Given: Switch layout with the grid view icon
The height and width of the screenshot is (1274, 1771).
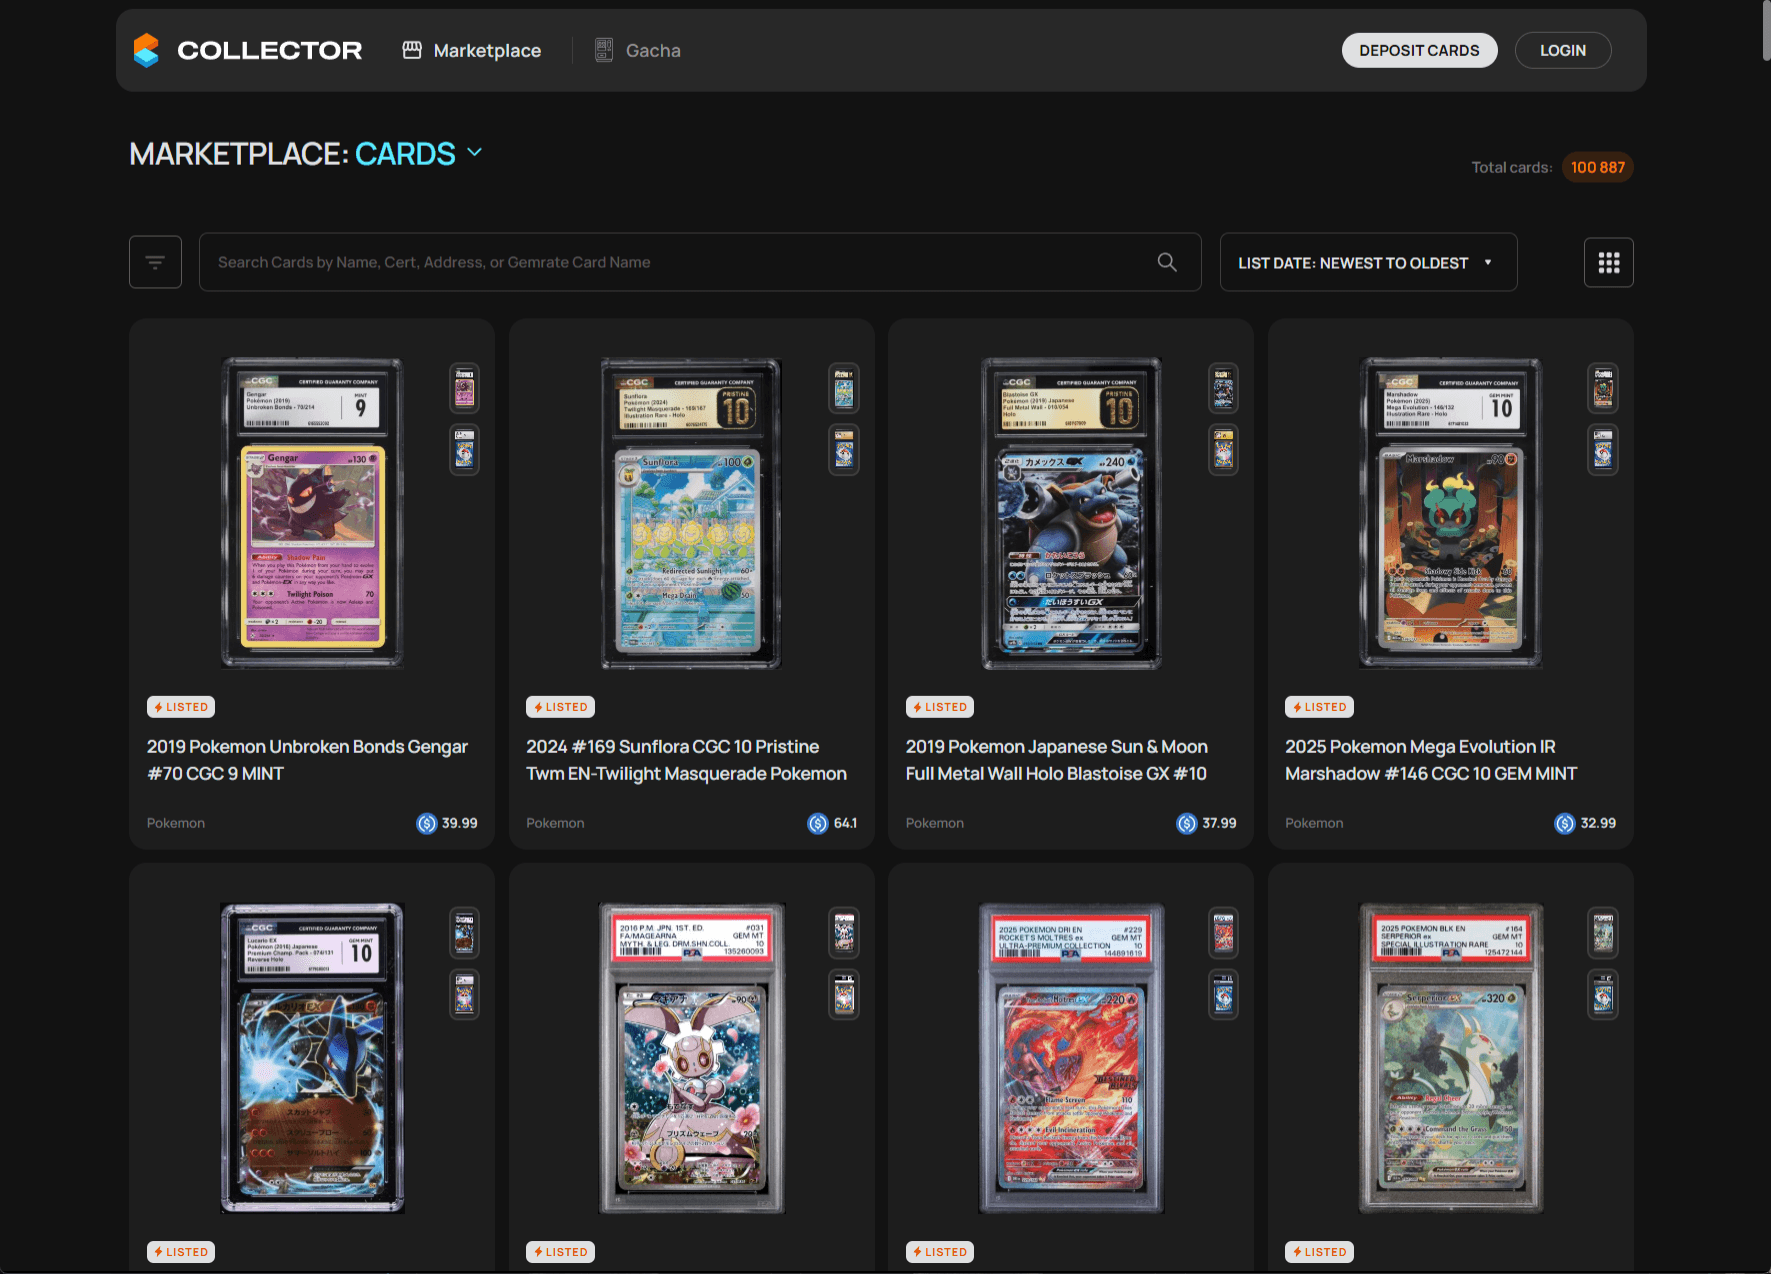Looking at the screenshot, I should tap(1608, 262).
